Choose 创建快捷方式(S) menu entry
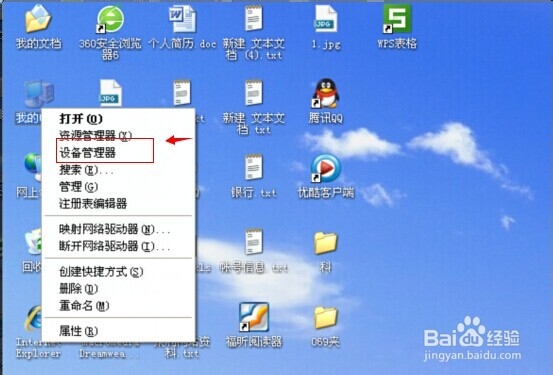This screenshot has height=375, width=553. (118, 272)
